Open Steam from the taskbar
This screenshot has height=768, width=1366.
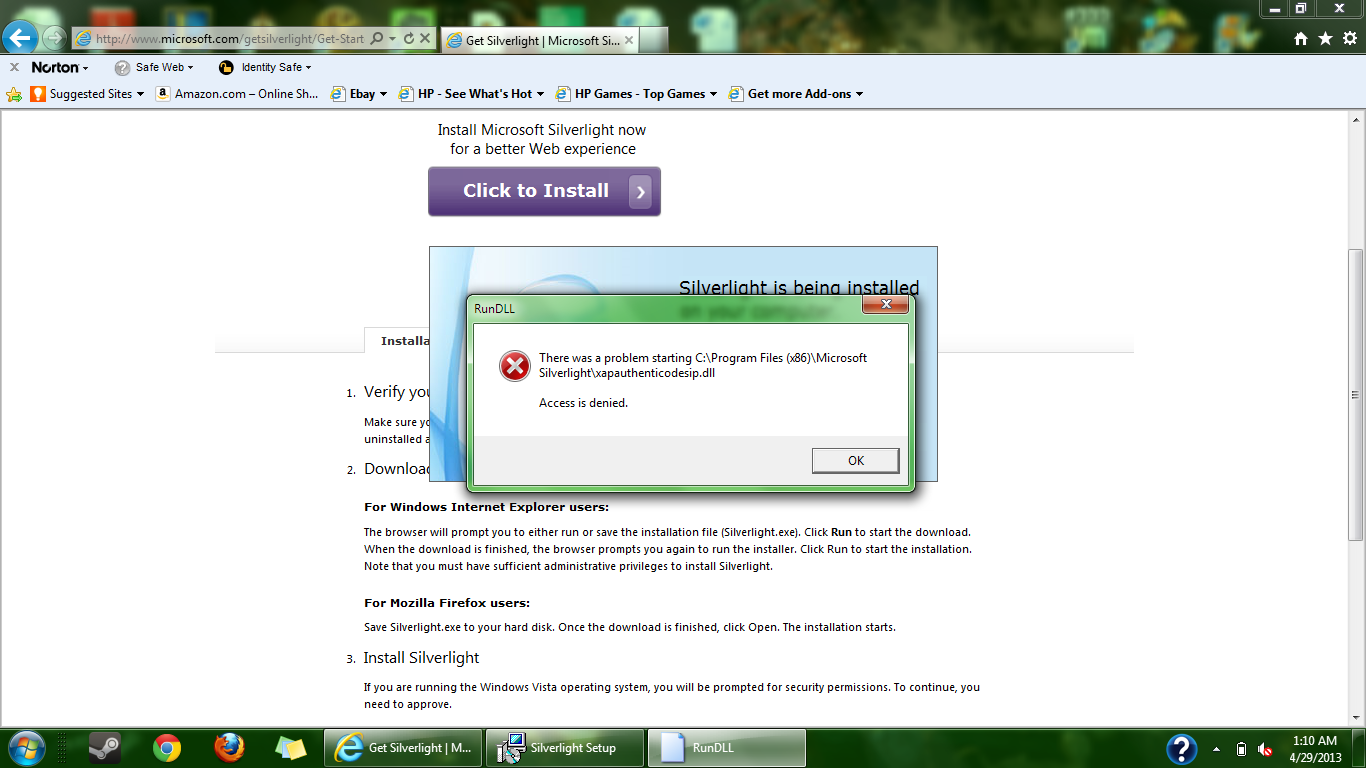pos(105,748)
